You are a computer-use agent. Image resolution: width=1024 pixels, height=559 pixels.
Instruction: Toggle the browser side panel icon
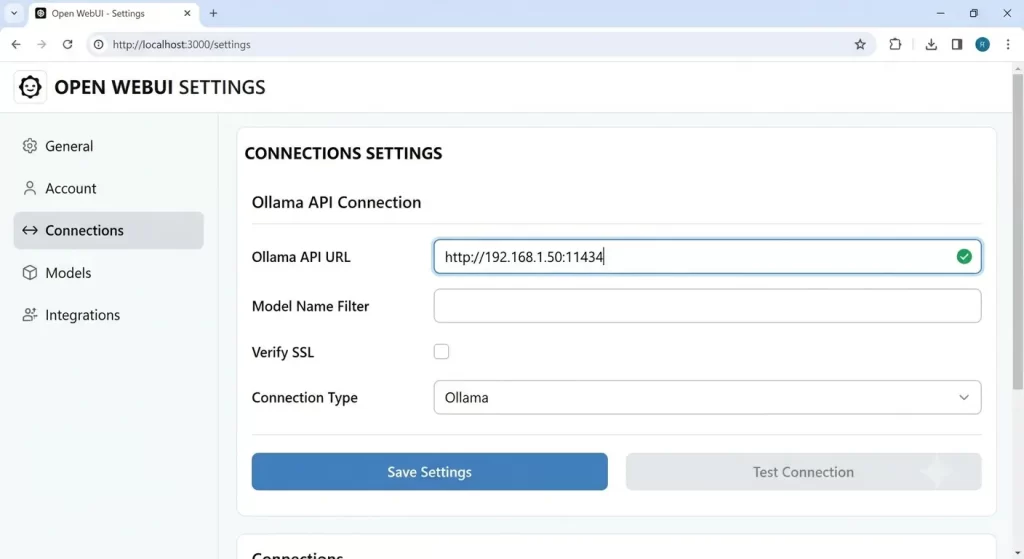957,44
